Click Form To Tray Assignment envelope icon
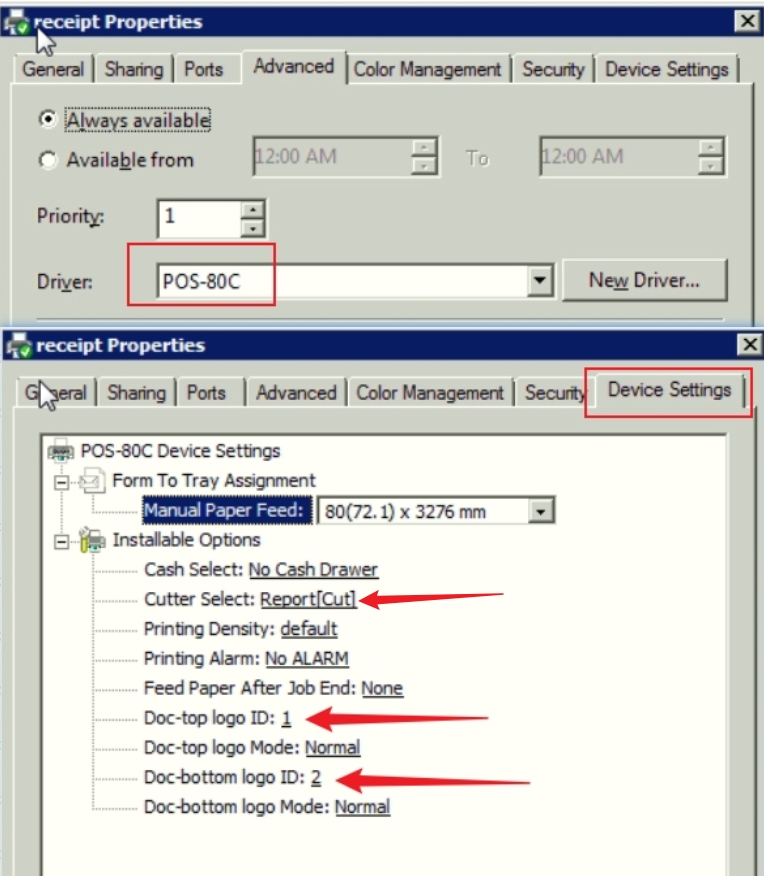The height and width of the screenshot is (876, 764). [x=92, y=480]
